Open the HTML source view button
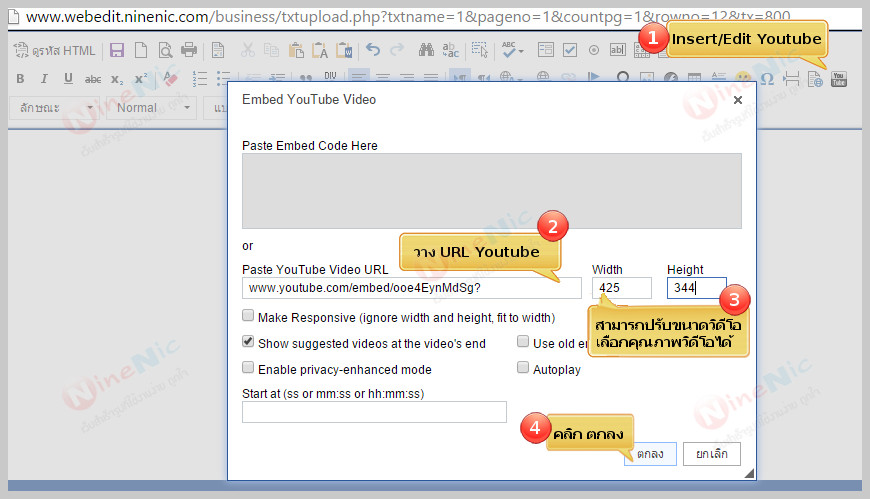 click(x=54, y=51)
